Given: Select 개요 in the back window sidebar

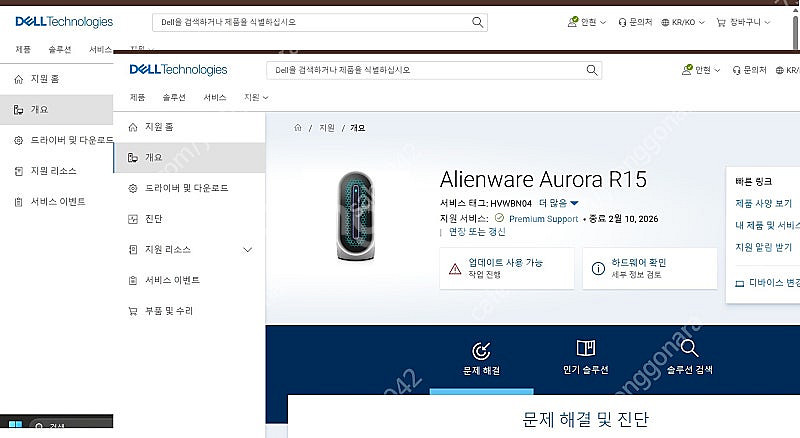Looking at the screenshot, I should (x=57, y=109).
